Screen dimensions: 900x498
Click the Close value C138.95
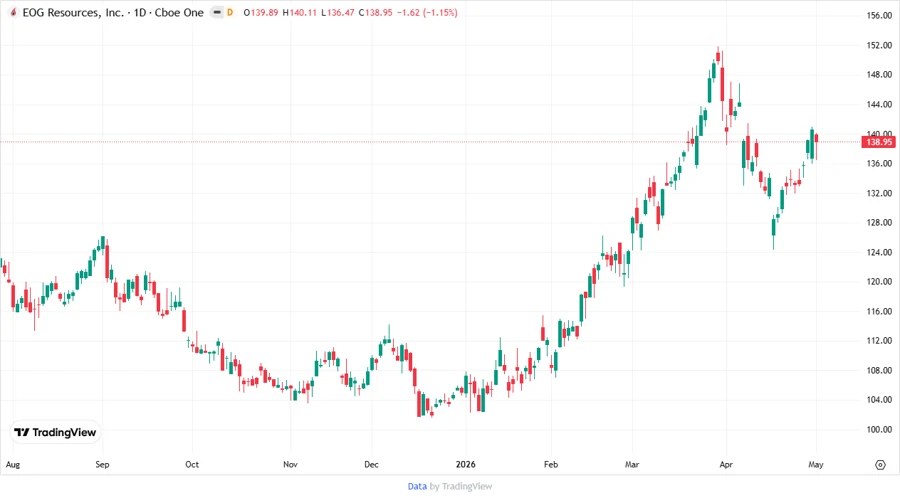click(375, 13)
